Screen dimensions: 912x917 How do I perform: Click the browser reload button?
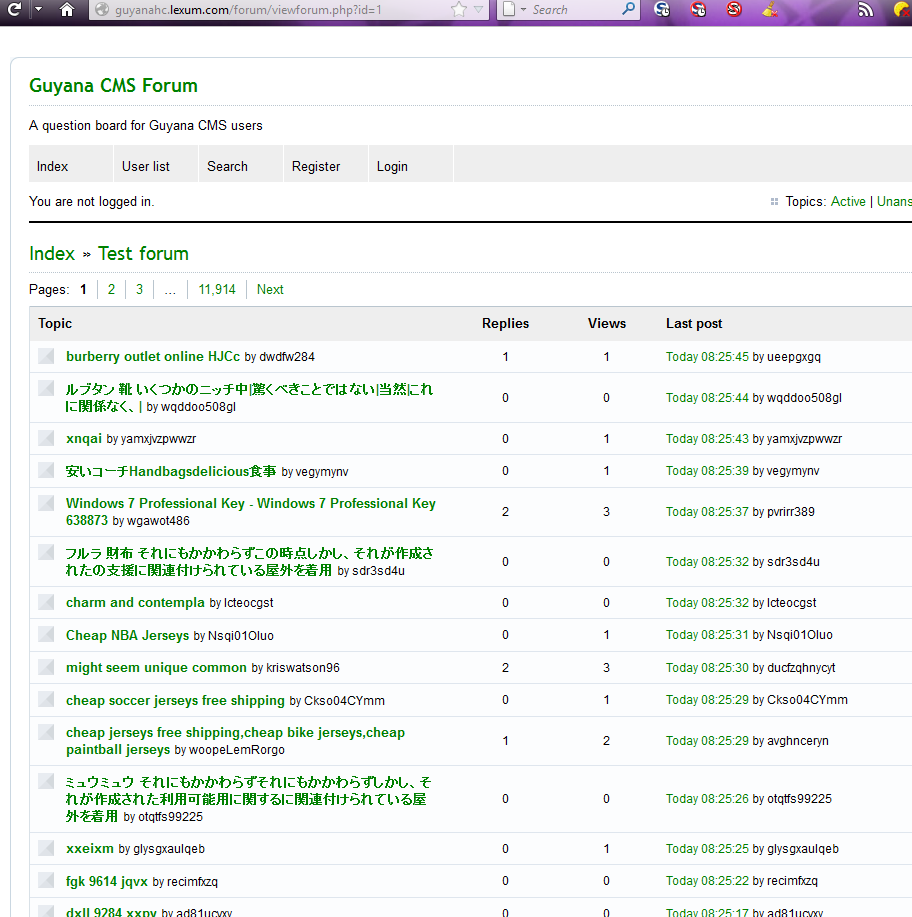[x=14, y=10]
